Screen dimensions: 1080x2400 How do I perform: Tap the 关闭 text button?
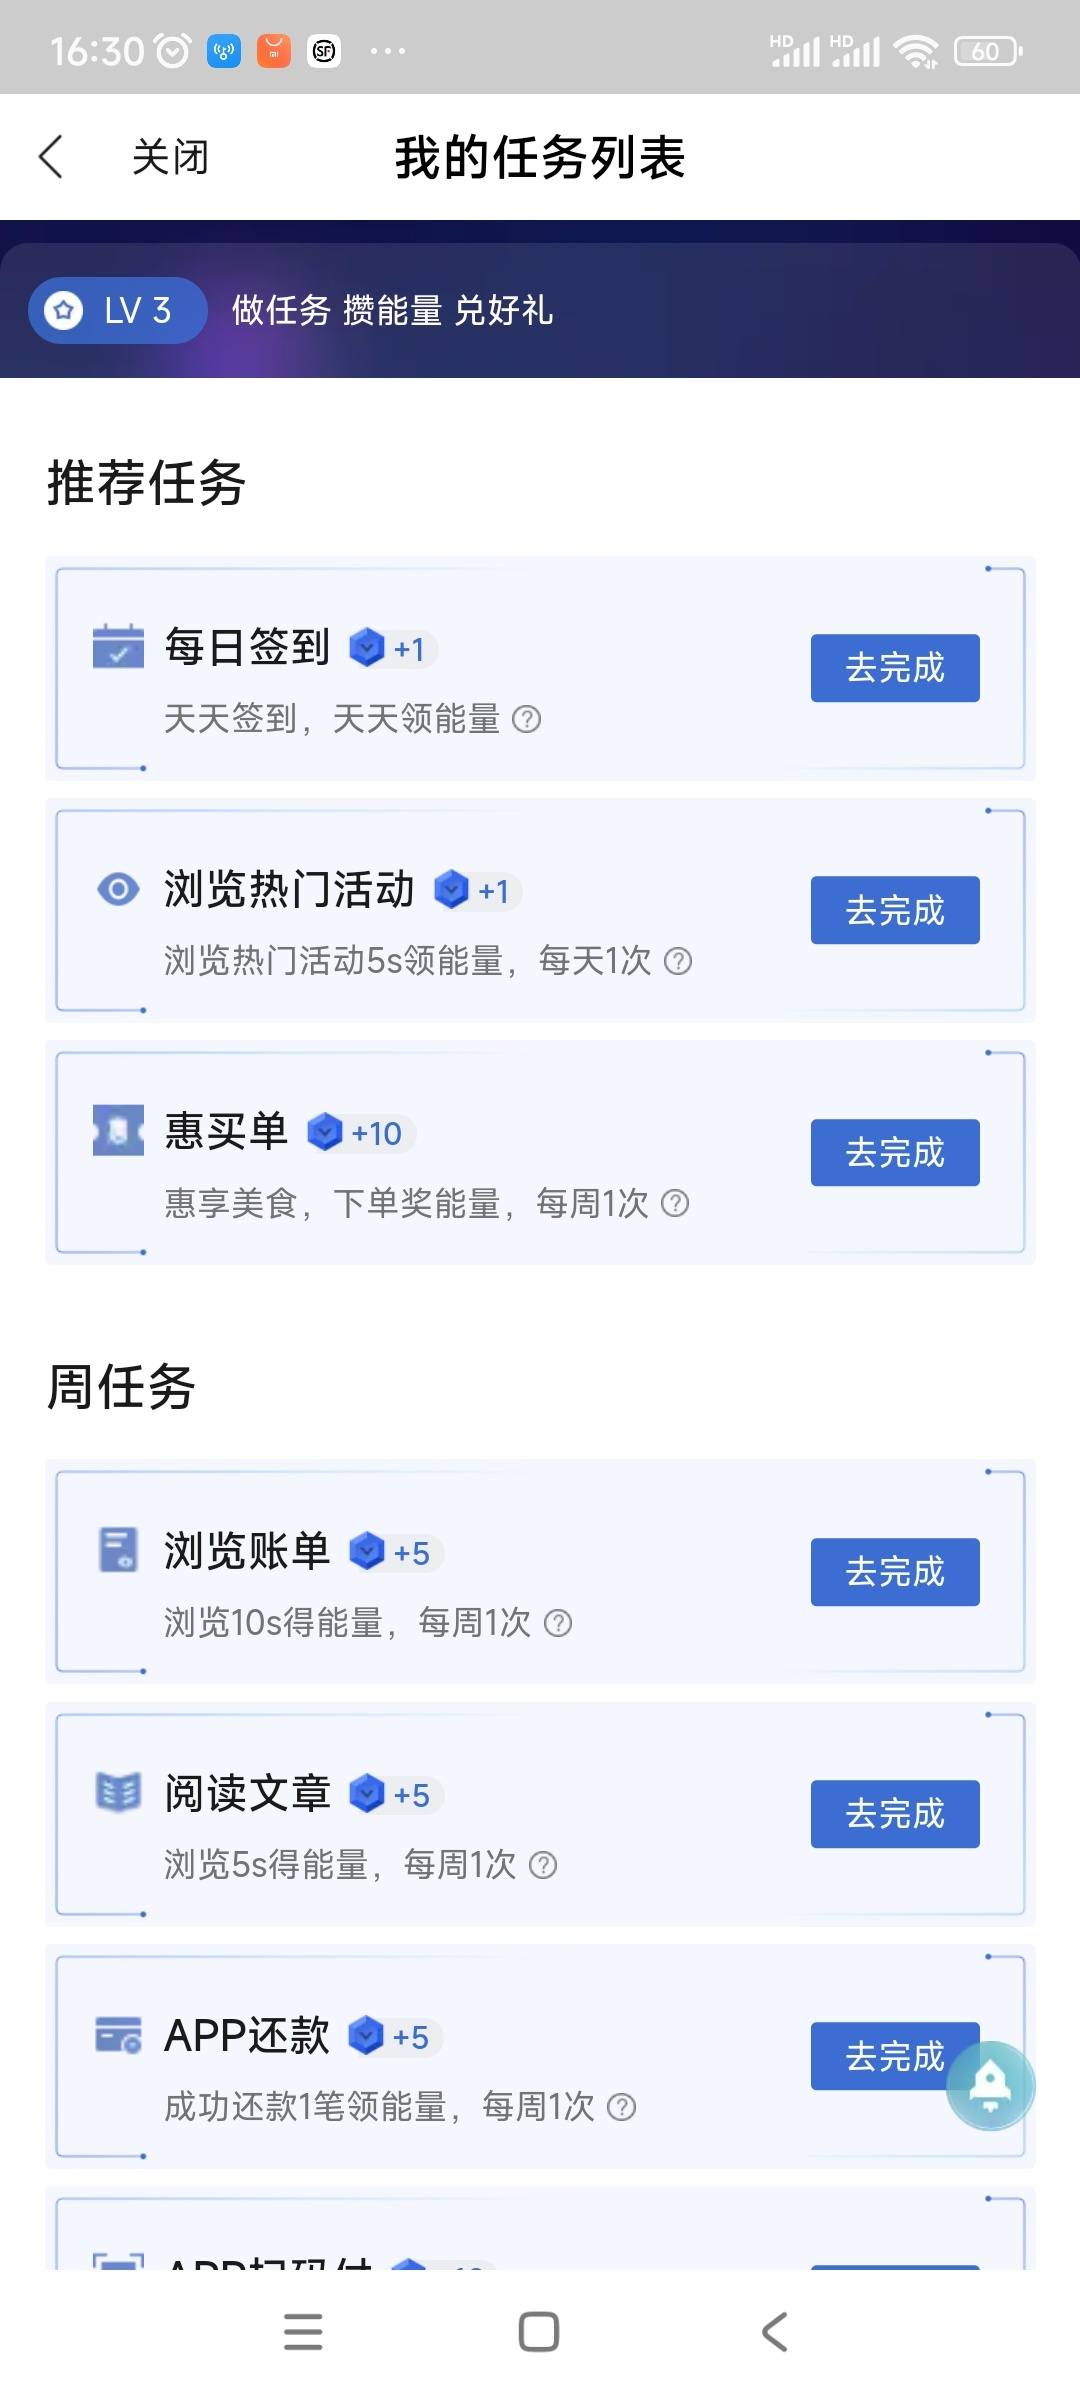point(170,157)
